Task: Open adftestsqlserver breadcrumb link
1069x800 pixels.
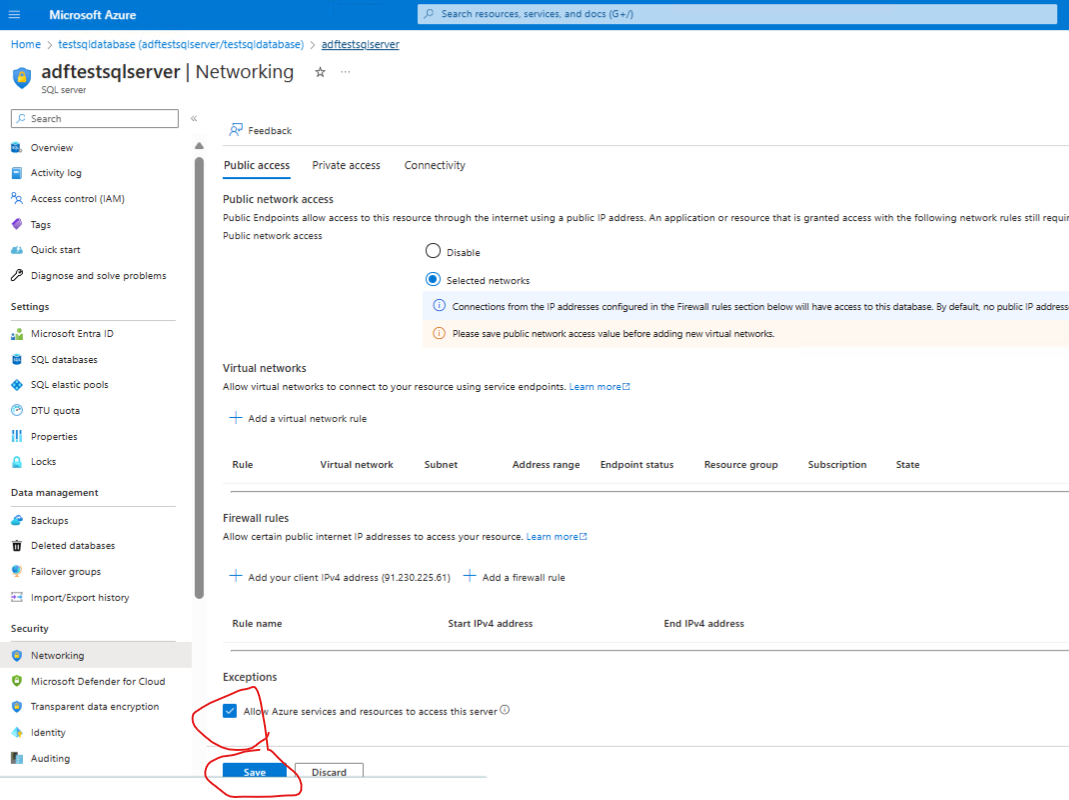Action: (x=361, y=44)
